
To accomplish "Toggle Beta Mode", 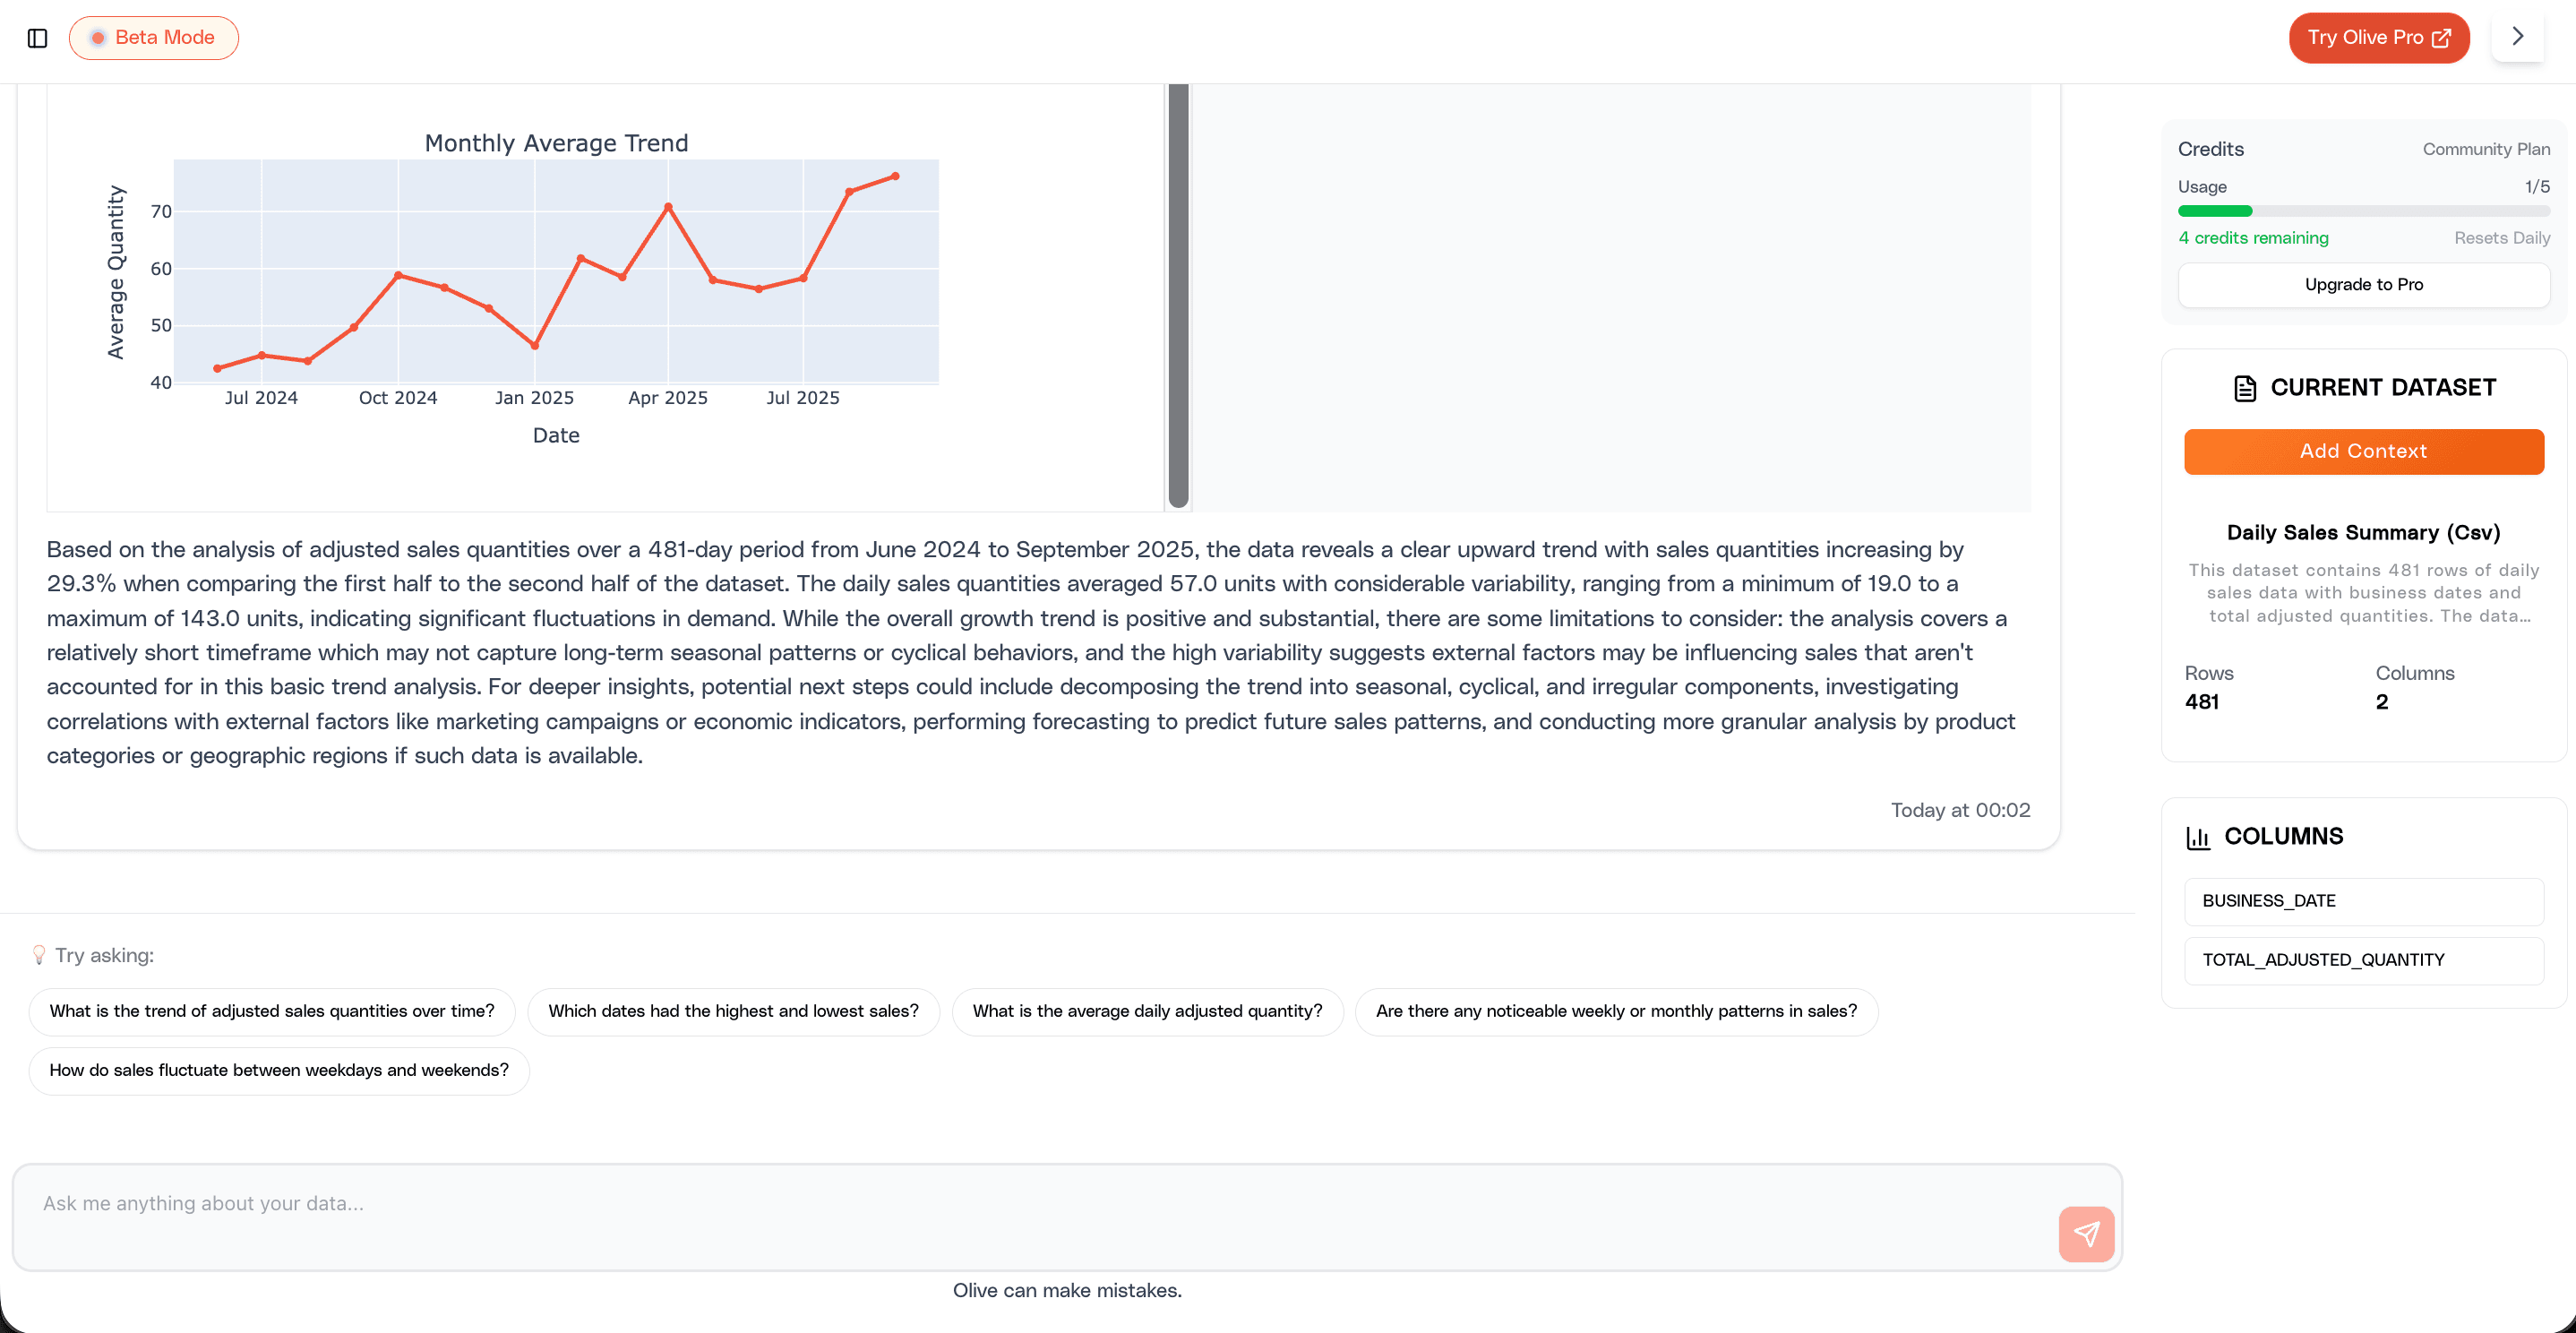I will [153, 37].
